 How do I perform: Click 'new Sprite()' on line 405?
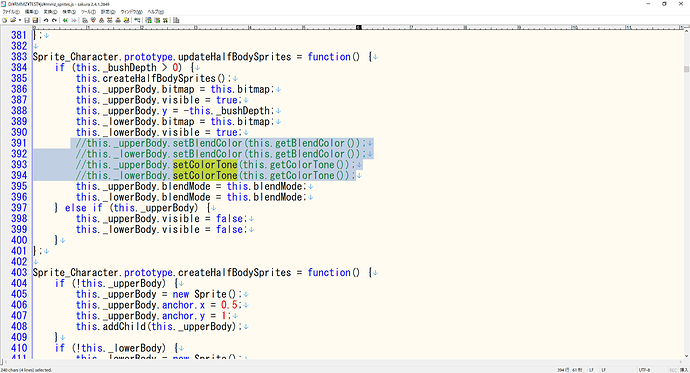pos(205,294)
